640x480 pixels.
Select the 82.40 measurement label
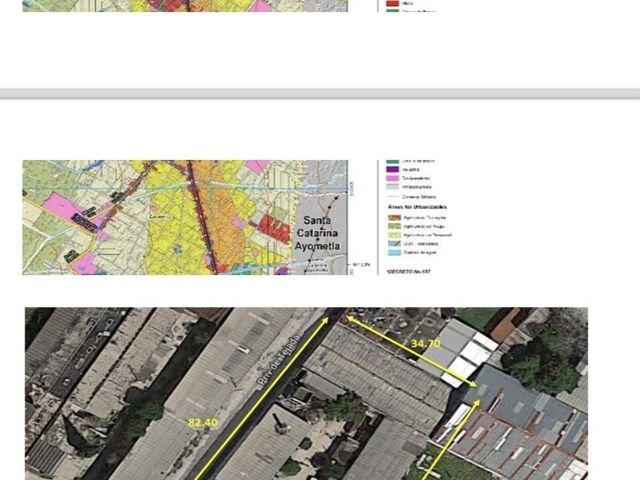(202, 423)
